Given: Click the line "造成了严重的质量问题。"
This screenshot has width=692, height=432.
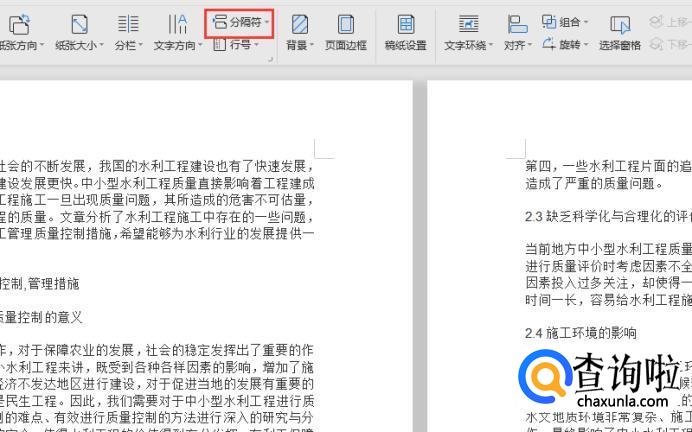Looking at the screenshot, I should tap(594, 184).
